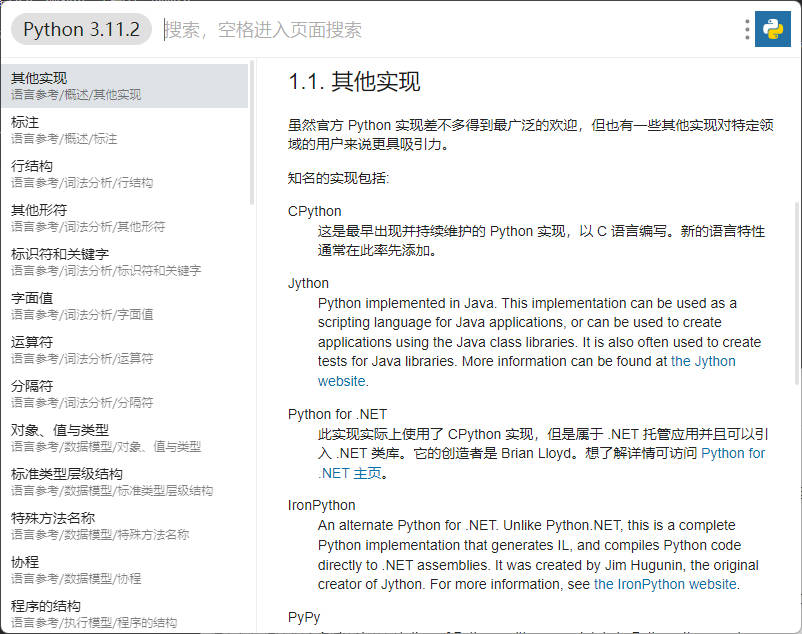This screenshot has height=634, width=802.
Task: Click the PyPy term heading
Action: 304,617
